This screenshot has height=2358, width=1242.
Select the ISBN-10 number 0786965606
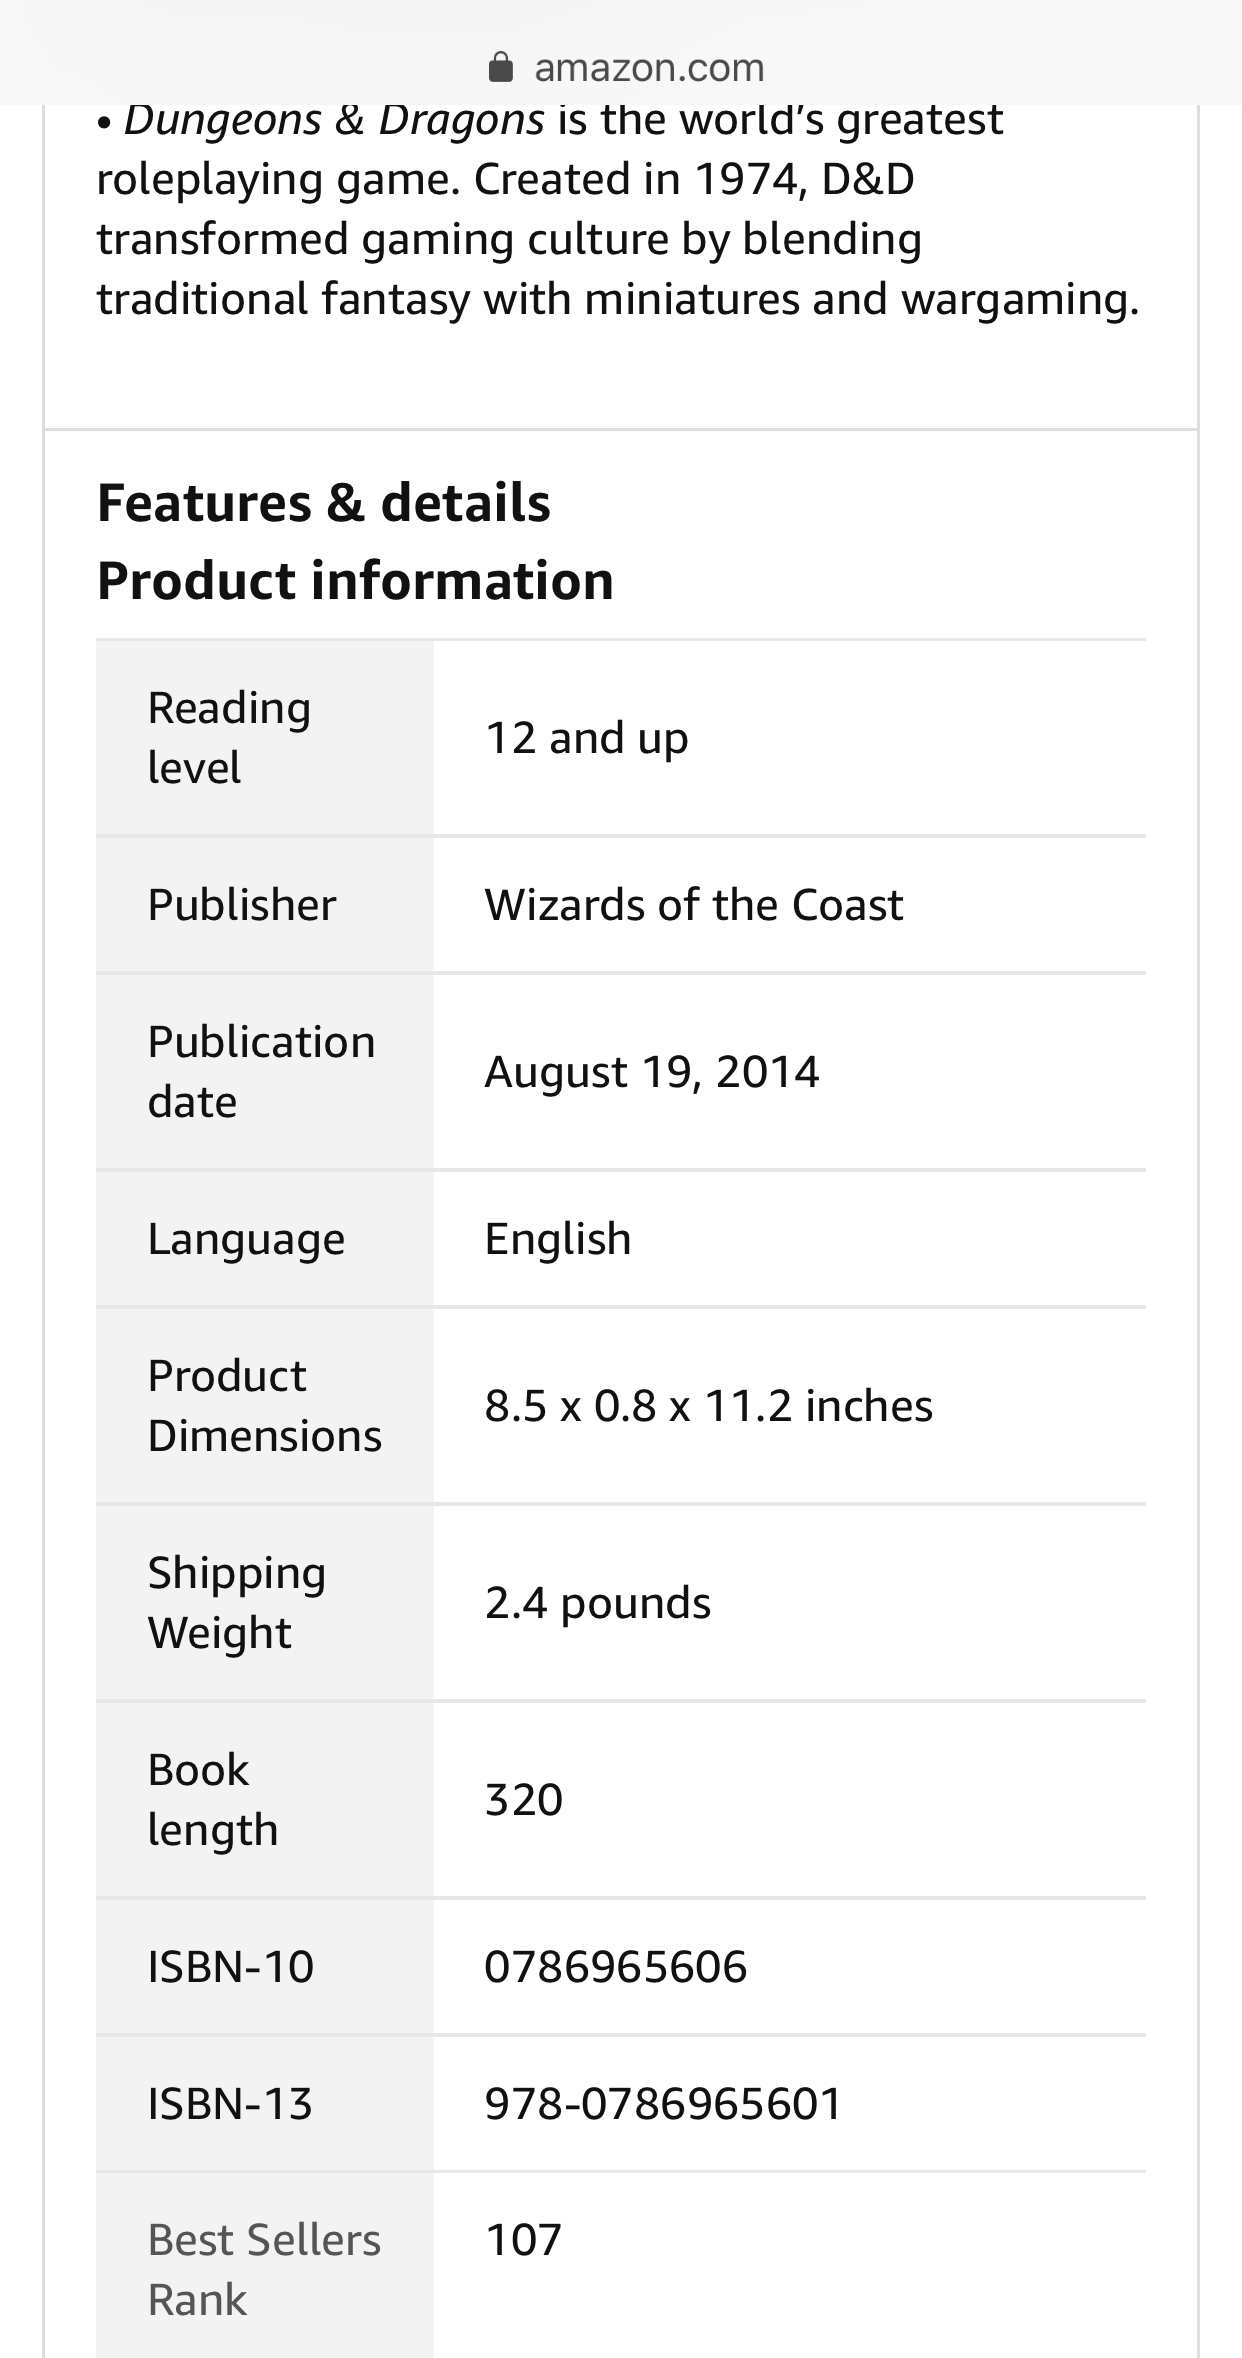pyautogui.click(x=616, y=1967)
